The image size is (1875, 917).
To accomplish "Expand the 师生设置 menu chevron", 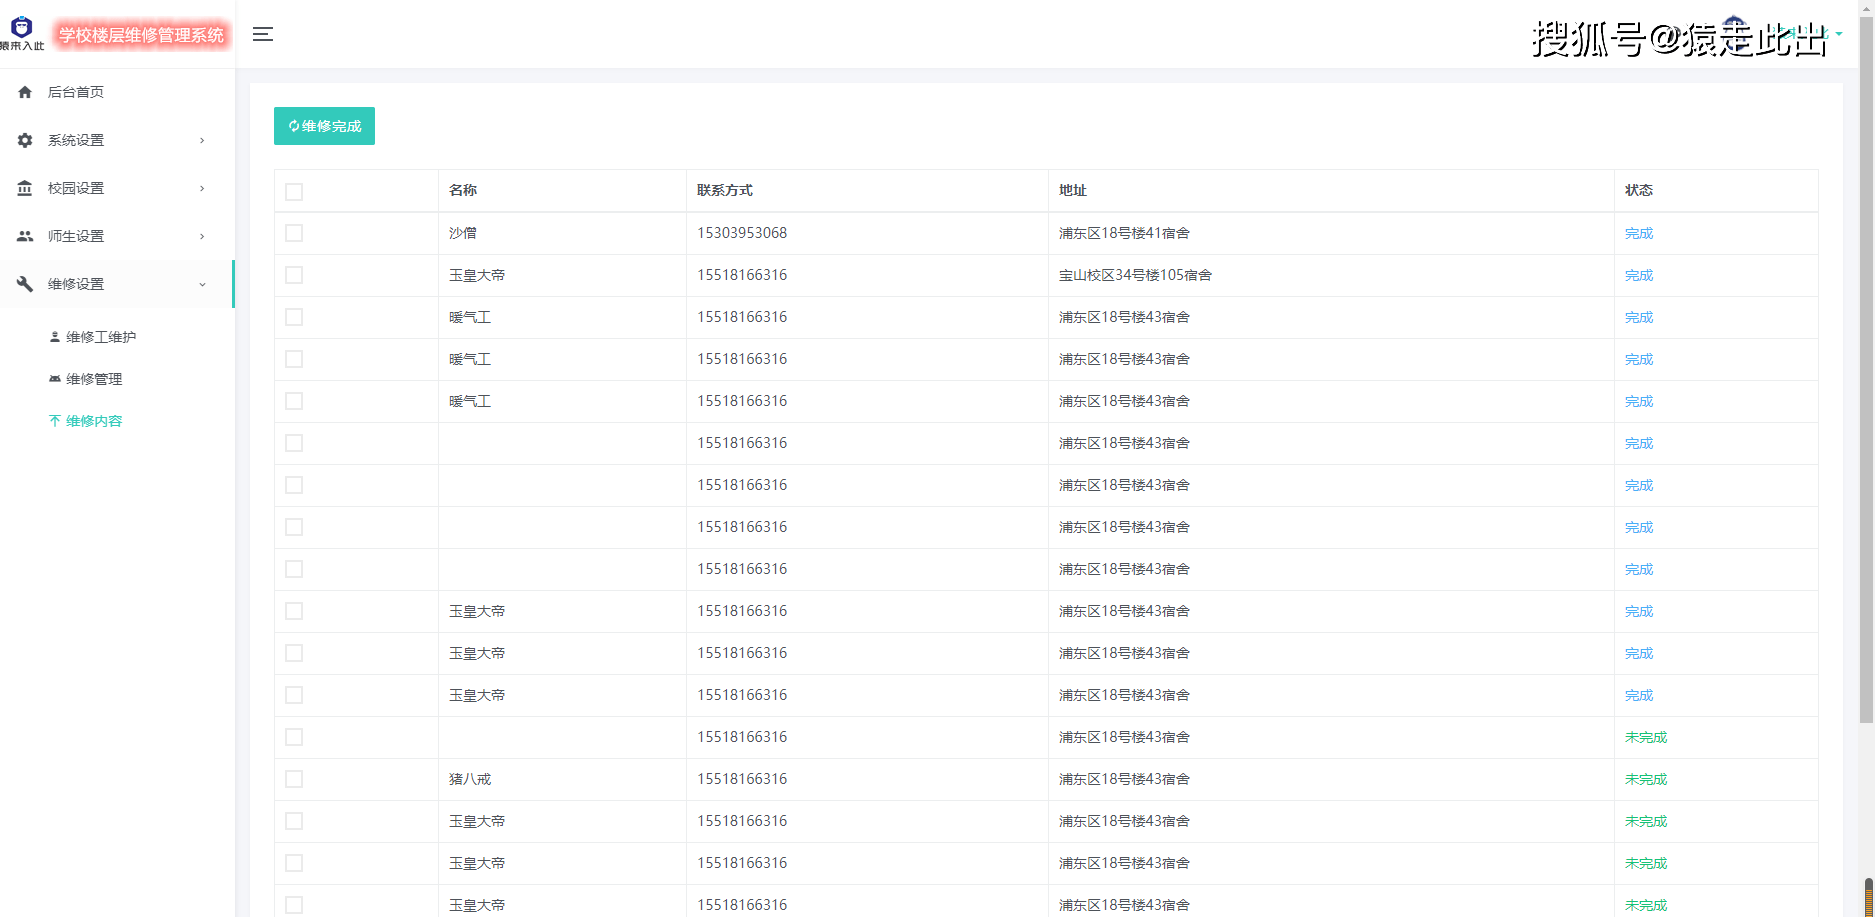I will (202, 236).
